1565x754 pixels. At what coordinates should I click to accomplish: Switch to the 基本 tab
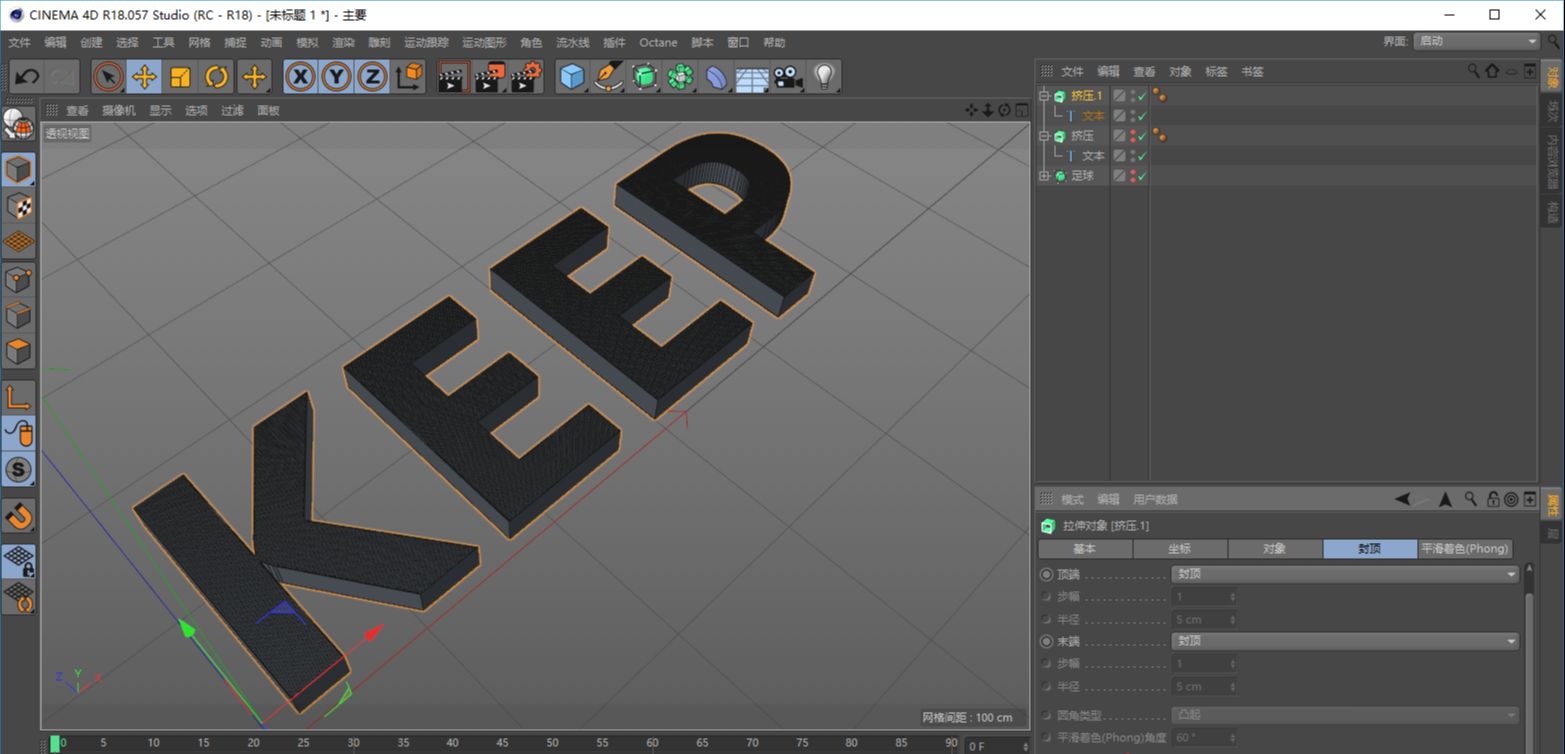(1085, 549)
